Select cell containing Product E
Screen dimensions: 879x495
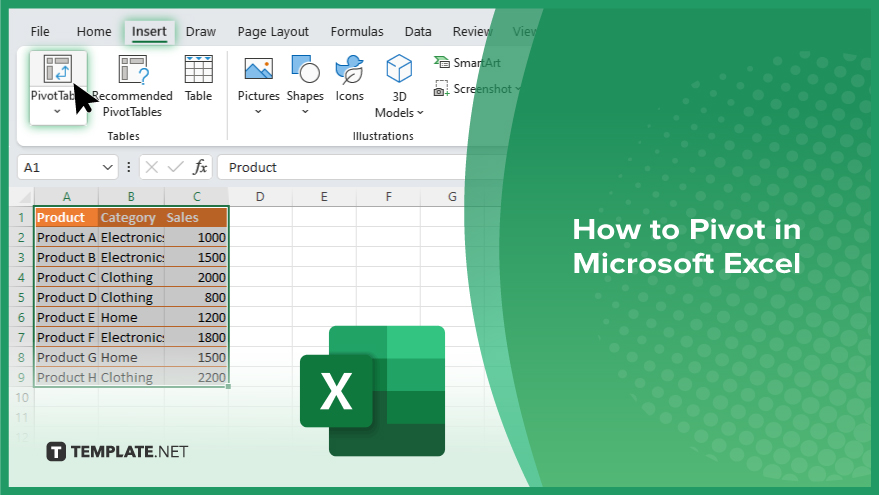(x=66, y=317)
